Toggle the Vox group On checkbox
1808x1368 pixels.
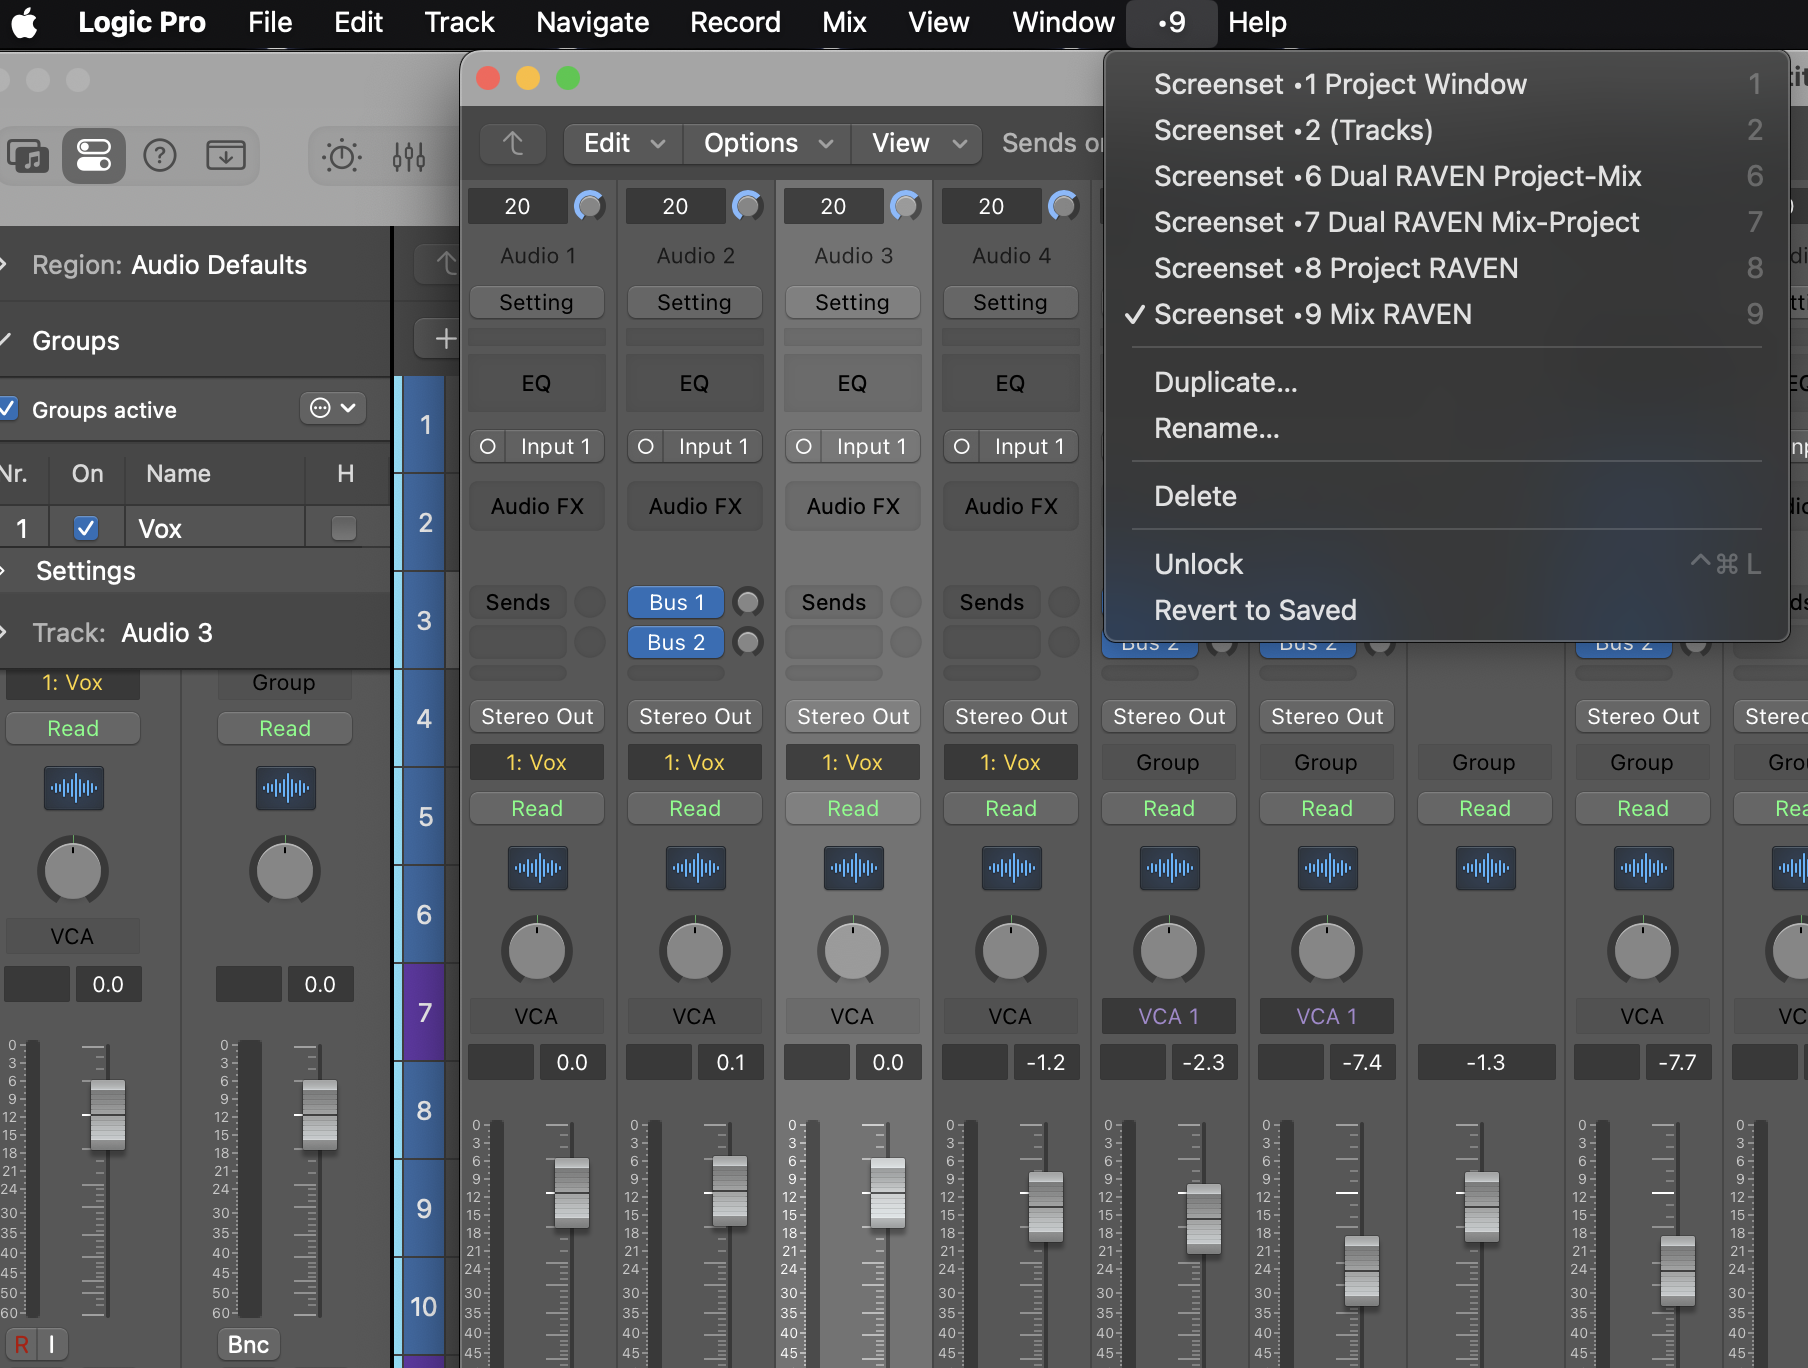86,527
